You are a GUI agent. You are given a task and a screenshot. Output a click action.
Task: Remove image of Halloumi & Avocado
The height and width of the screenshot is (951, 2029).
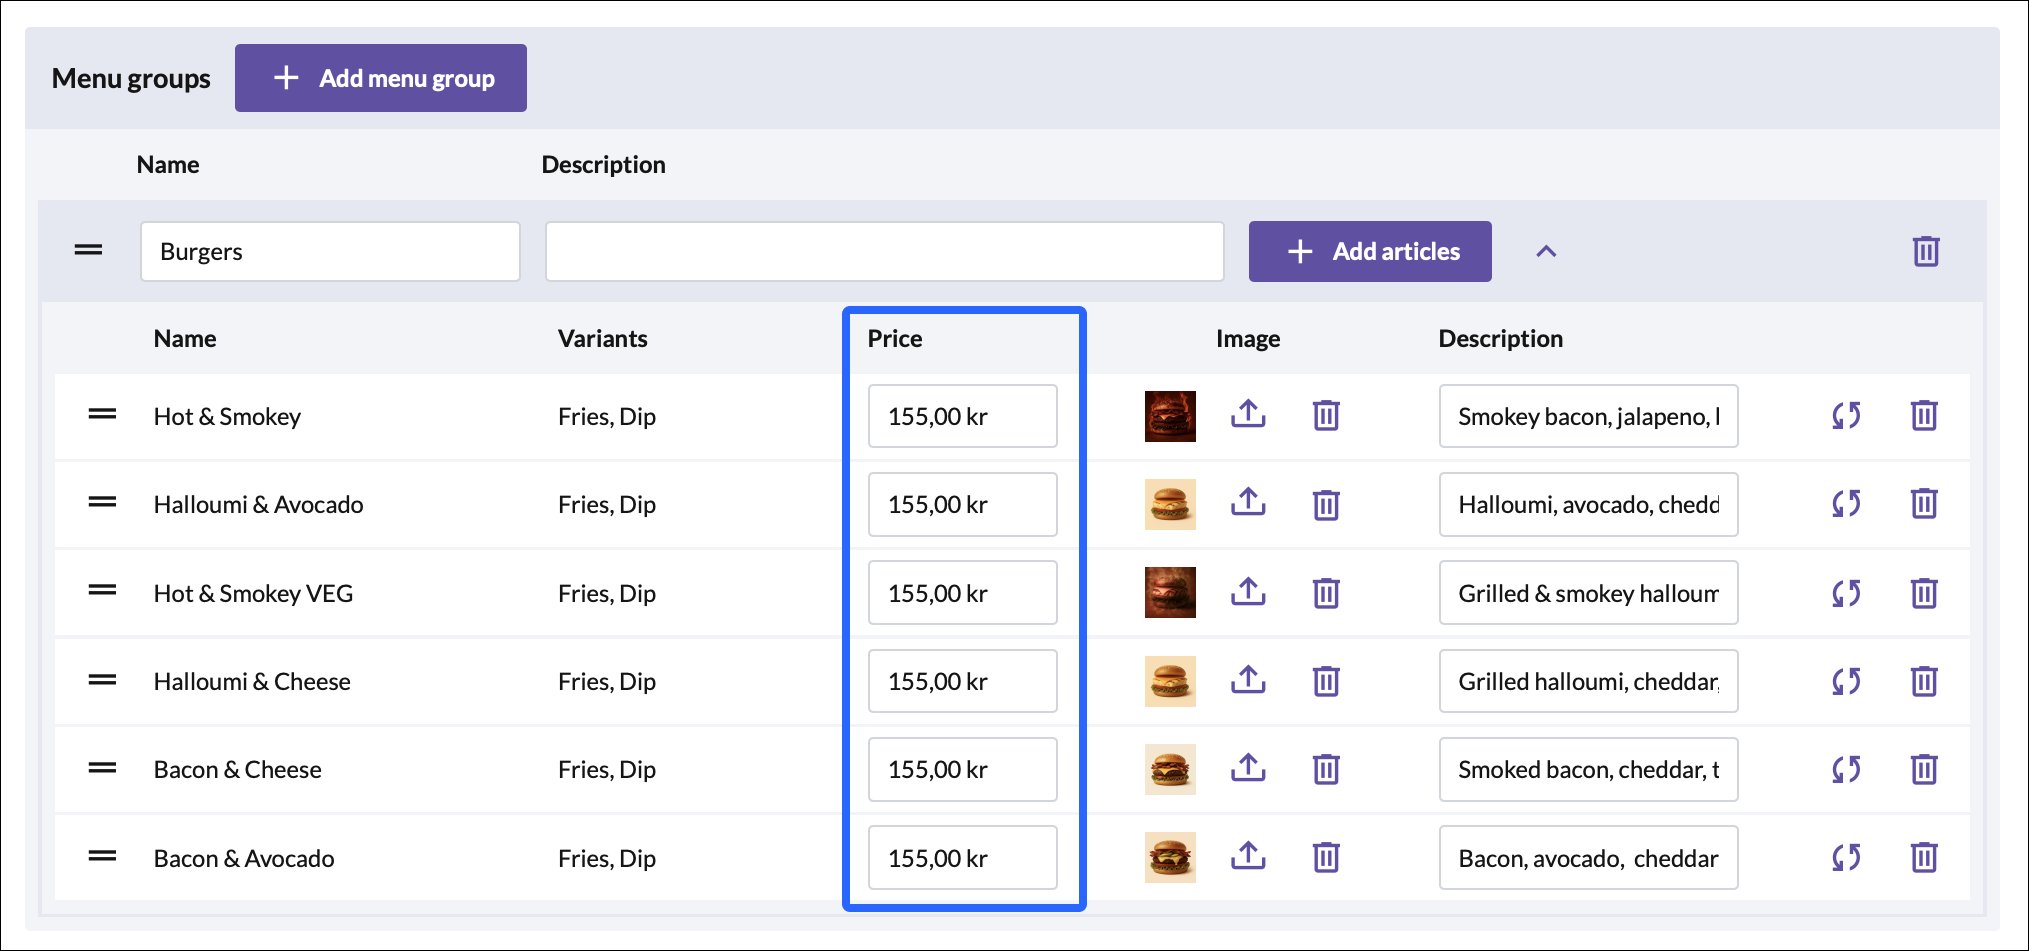coord(1325,504)
